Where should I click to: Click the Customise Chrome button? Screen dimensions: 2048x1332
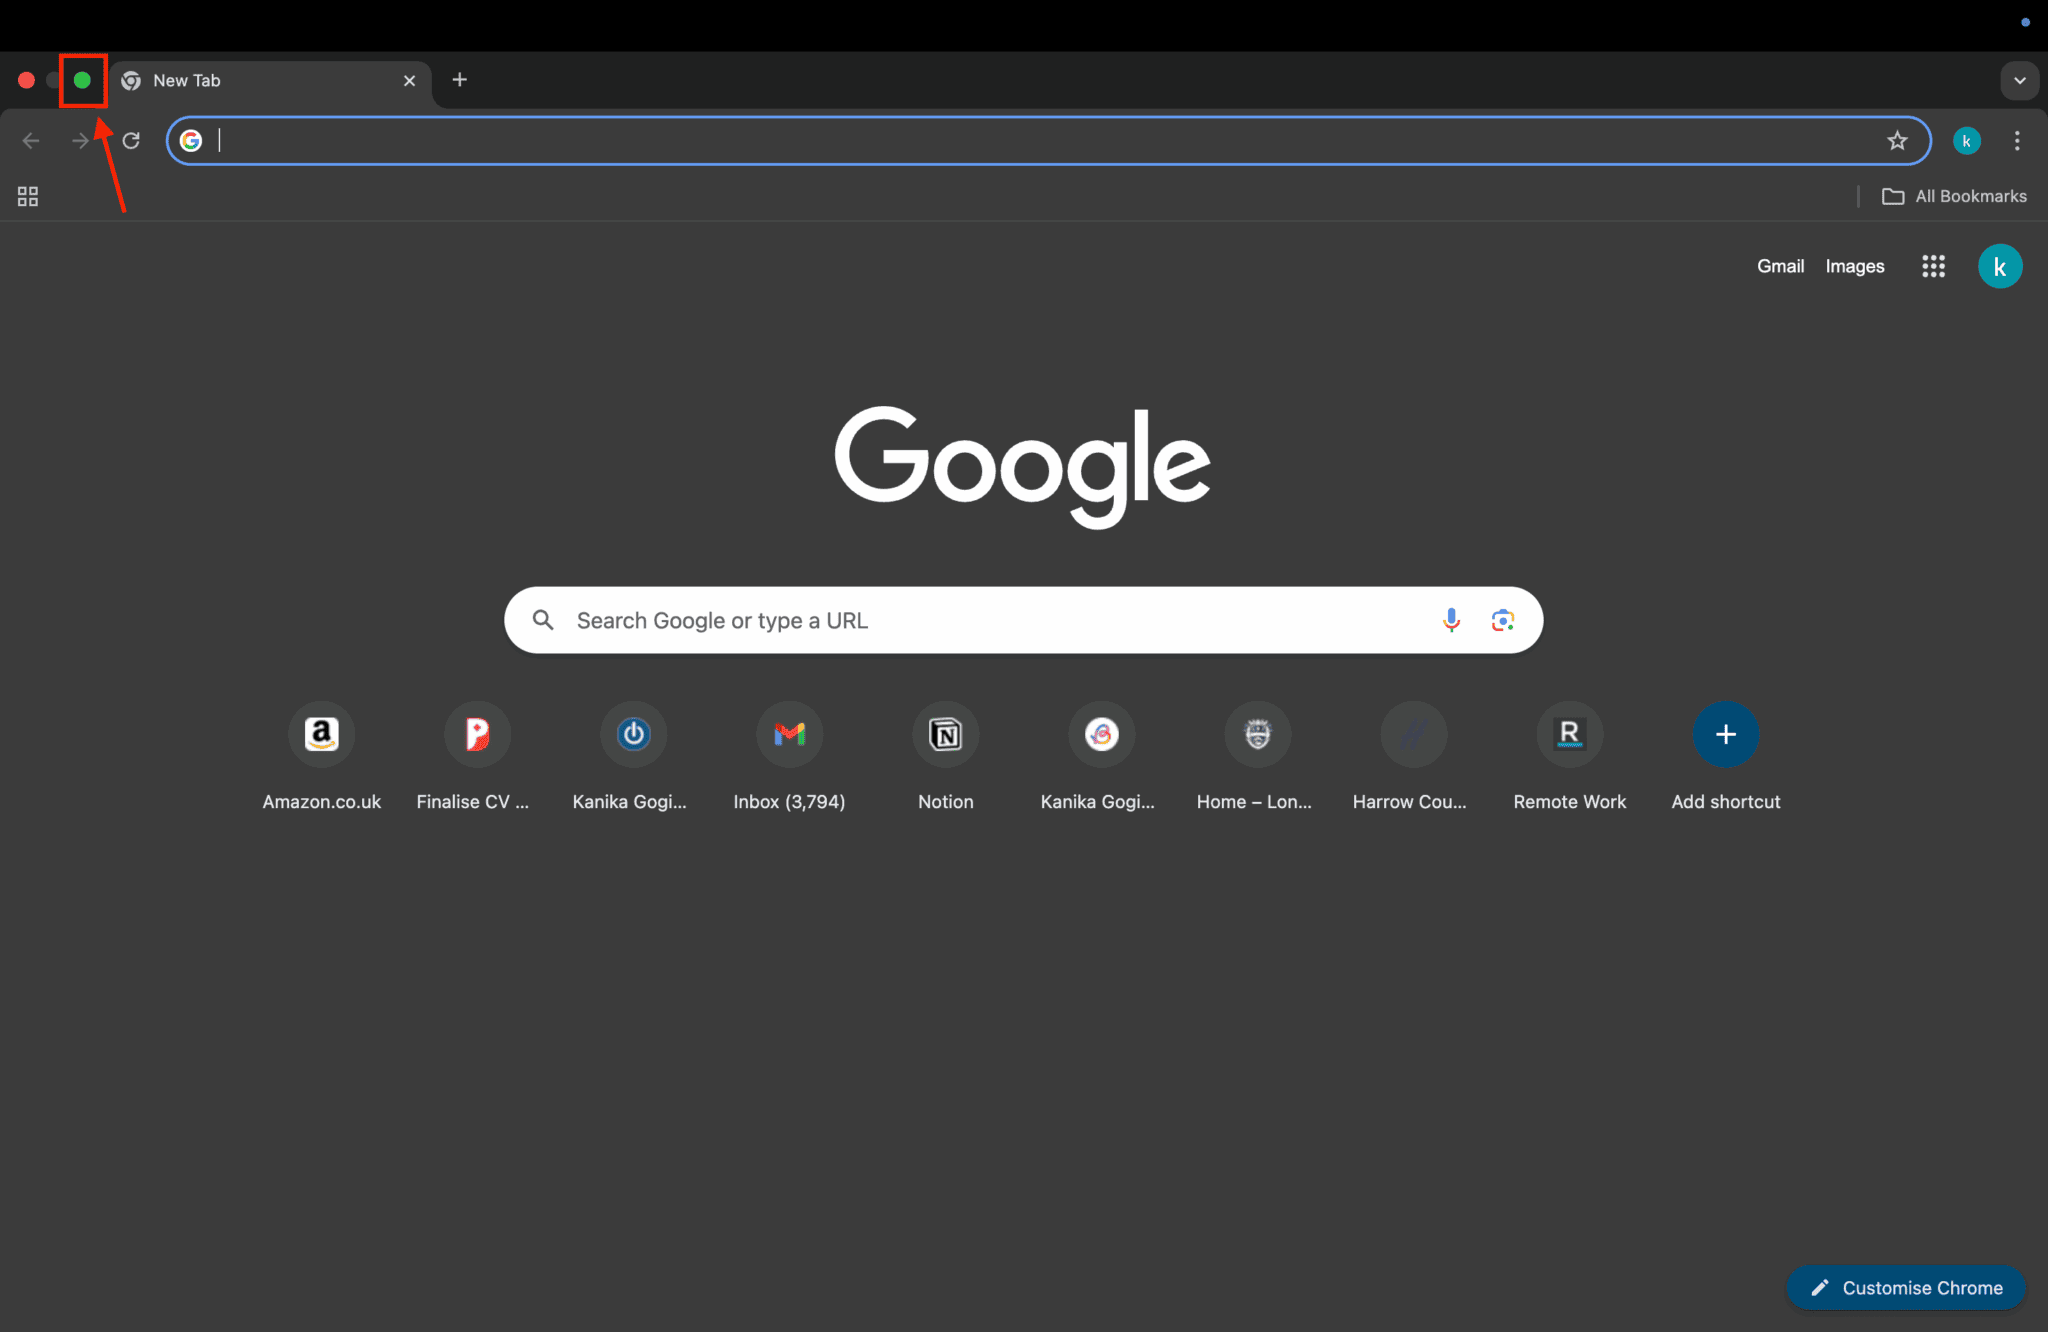(x=1904, y=1287)
